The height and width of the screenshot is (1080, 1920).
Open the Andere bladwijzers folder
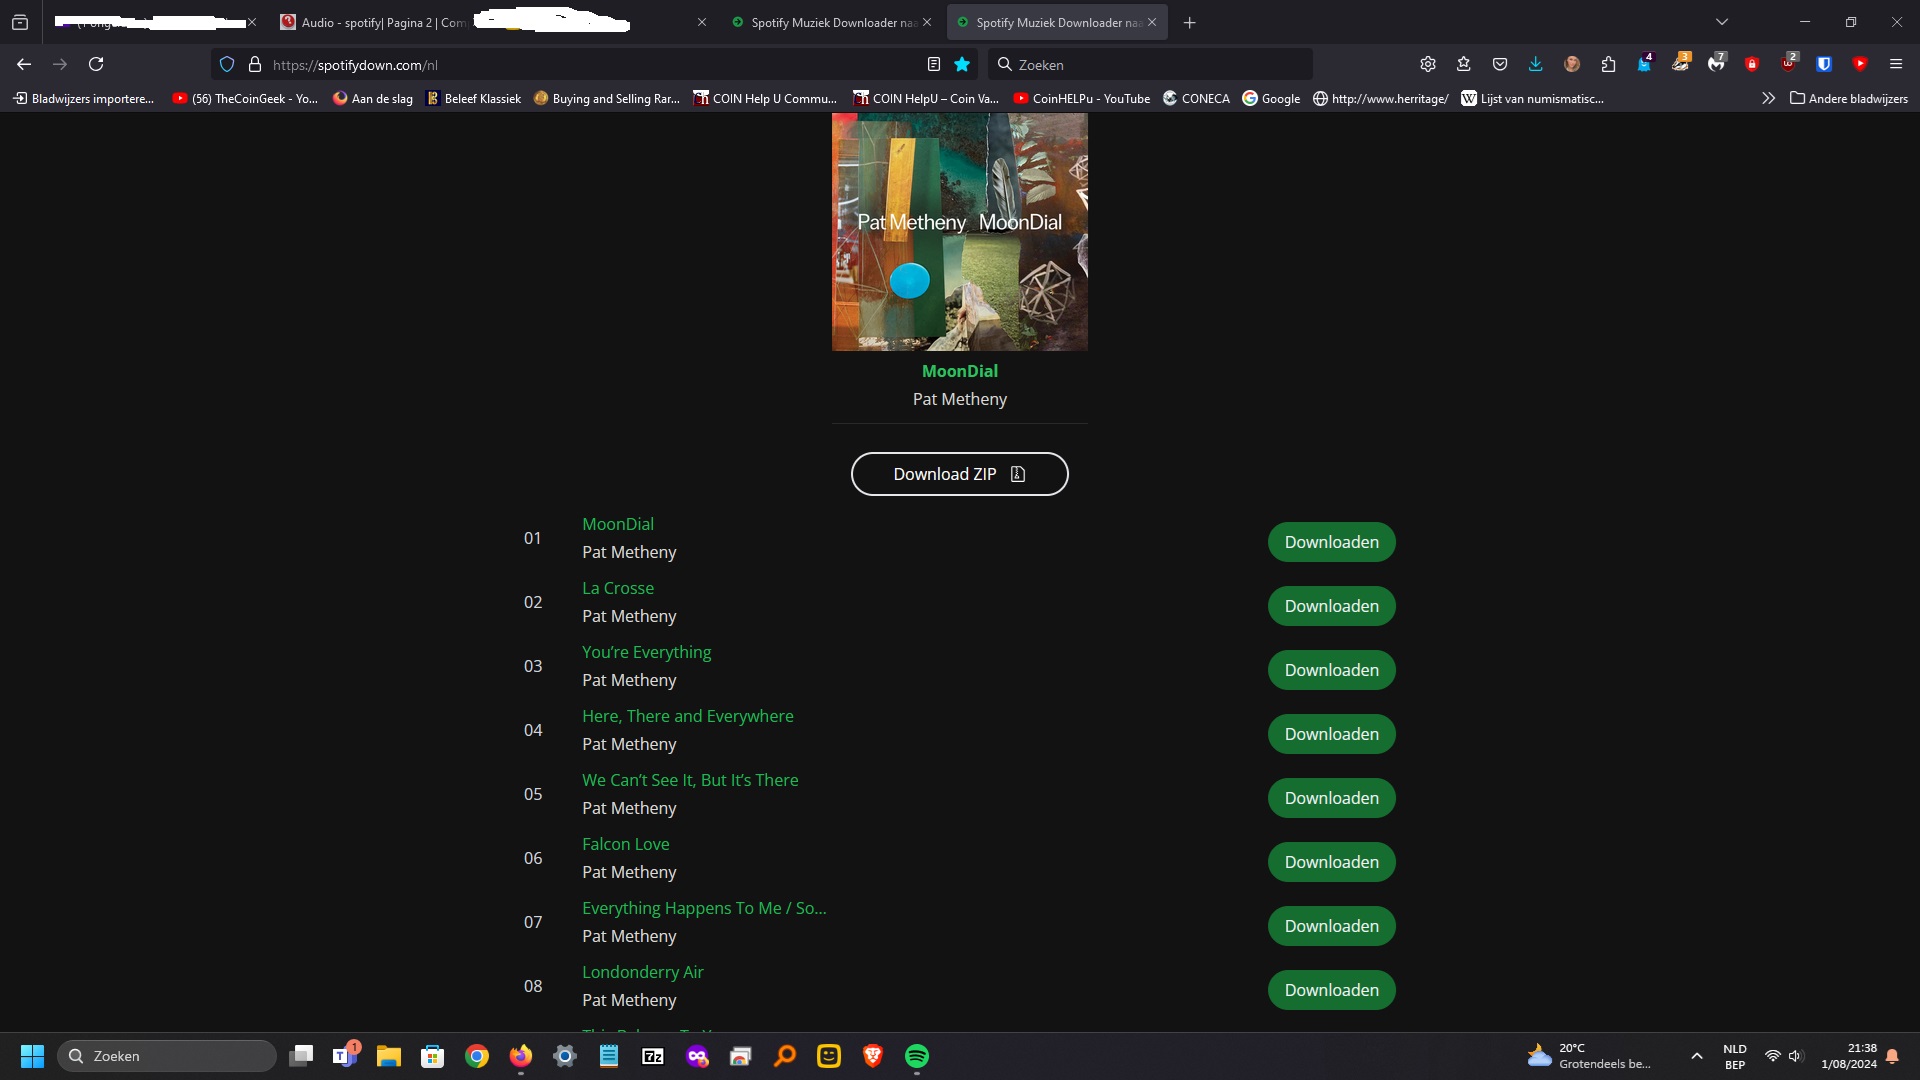[x=1849, y=98]
